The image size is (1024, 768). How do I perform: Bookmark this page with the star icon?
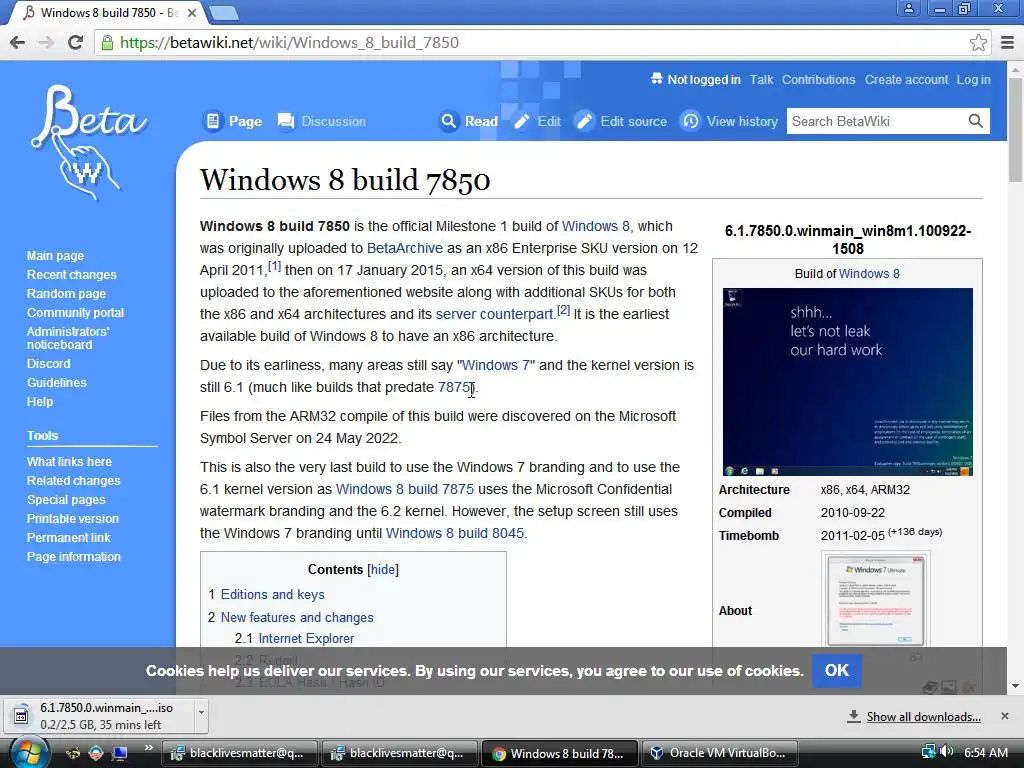coord(978,42)
